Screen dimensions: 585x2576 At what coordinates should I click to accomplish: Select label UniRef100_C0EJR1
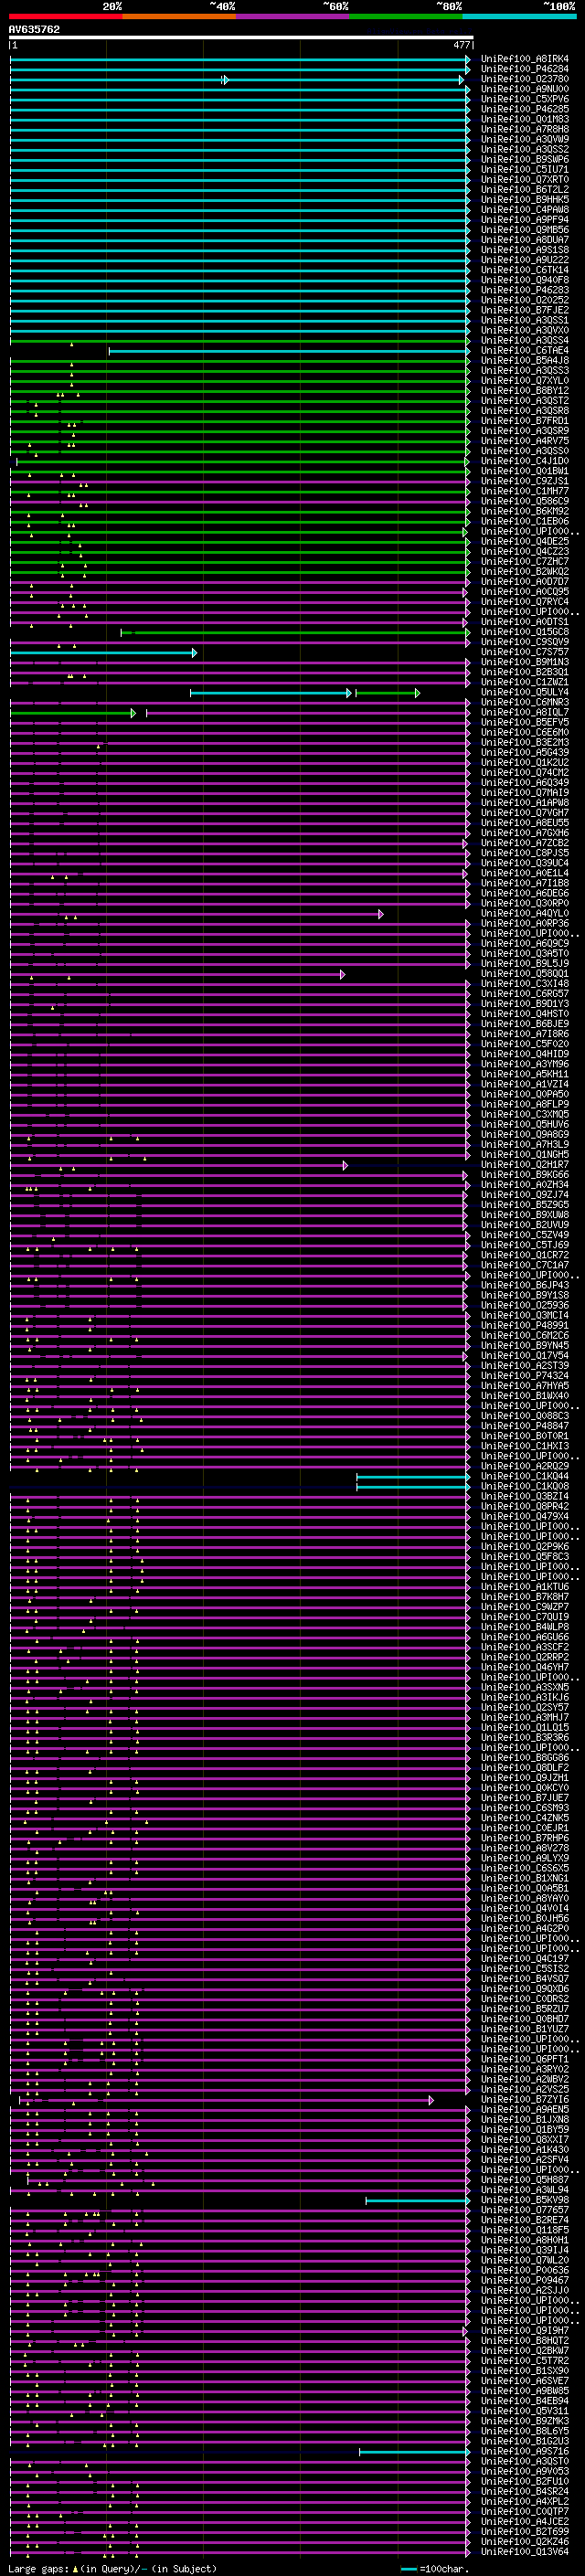click(x=525, y=1828)
